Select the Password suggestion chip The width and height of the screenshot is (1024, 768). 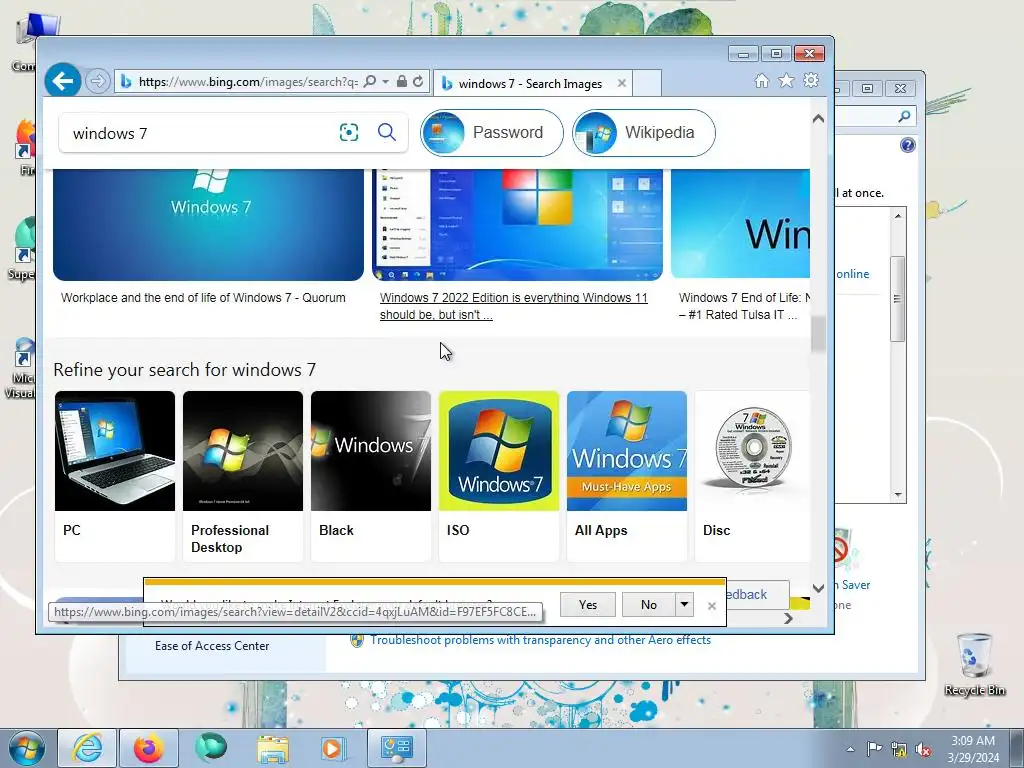click(492, 133)
